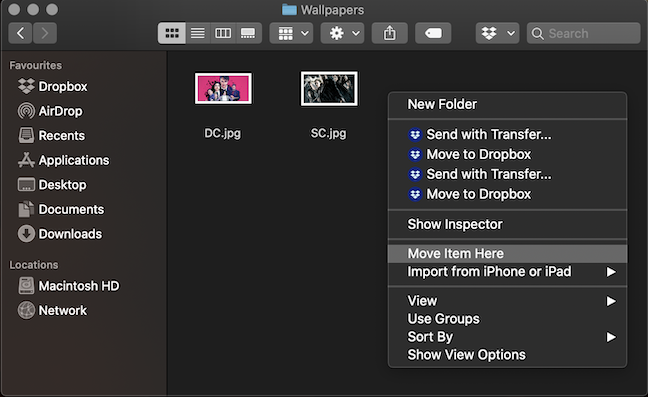Choose Show View Options
Viewport: 648px width, 397px height.
pos(507,354)
